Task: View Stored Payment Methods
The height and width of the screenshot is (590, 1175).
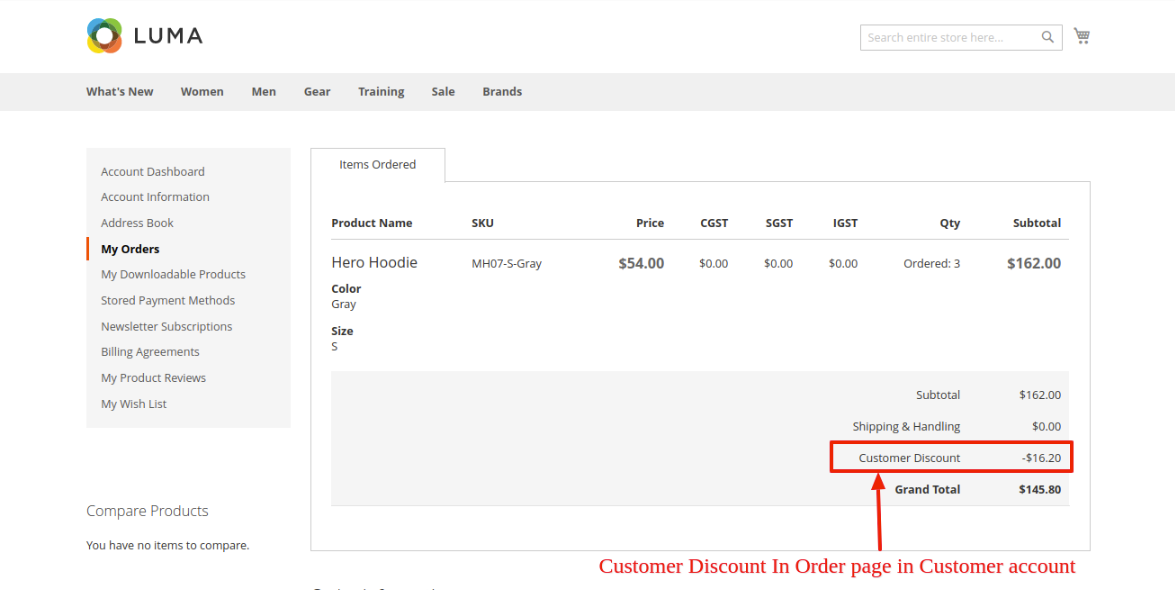Action: click(x=168, y=300)
